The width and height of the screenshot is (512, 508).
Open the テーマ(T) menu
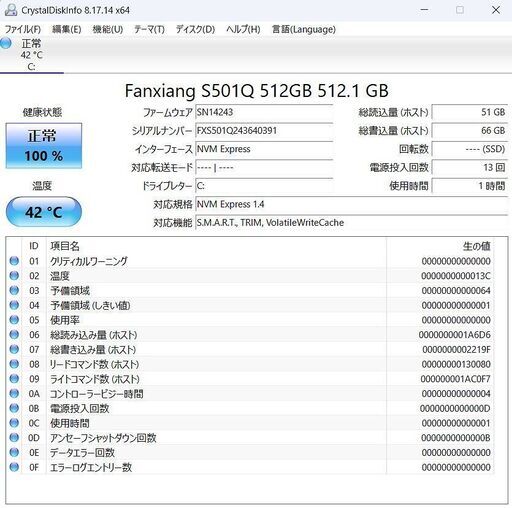[x=149, y=29]
